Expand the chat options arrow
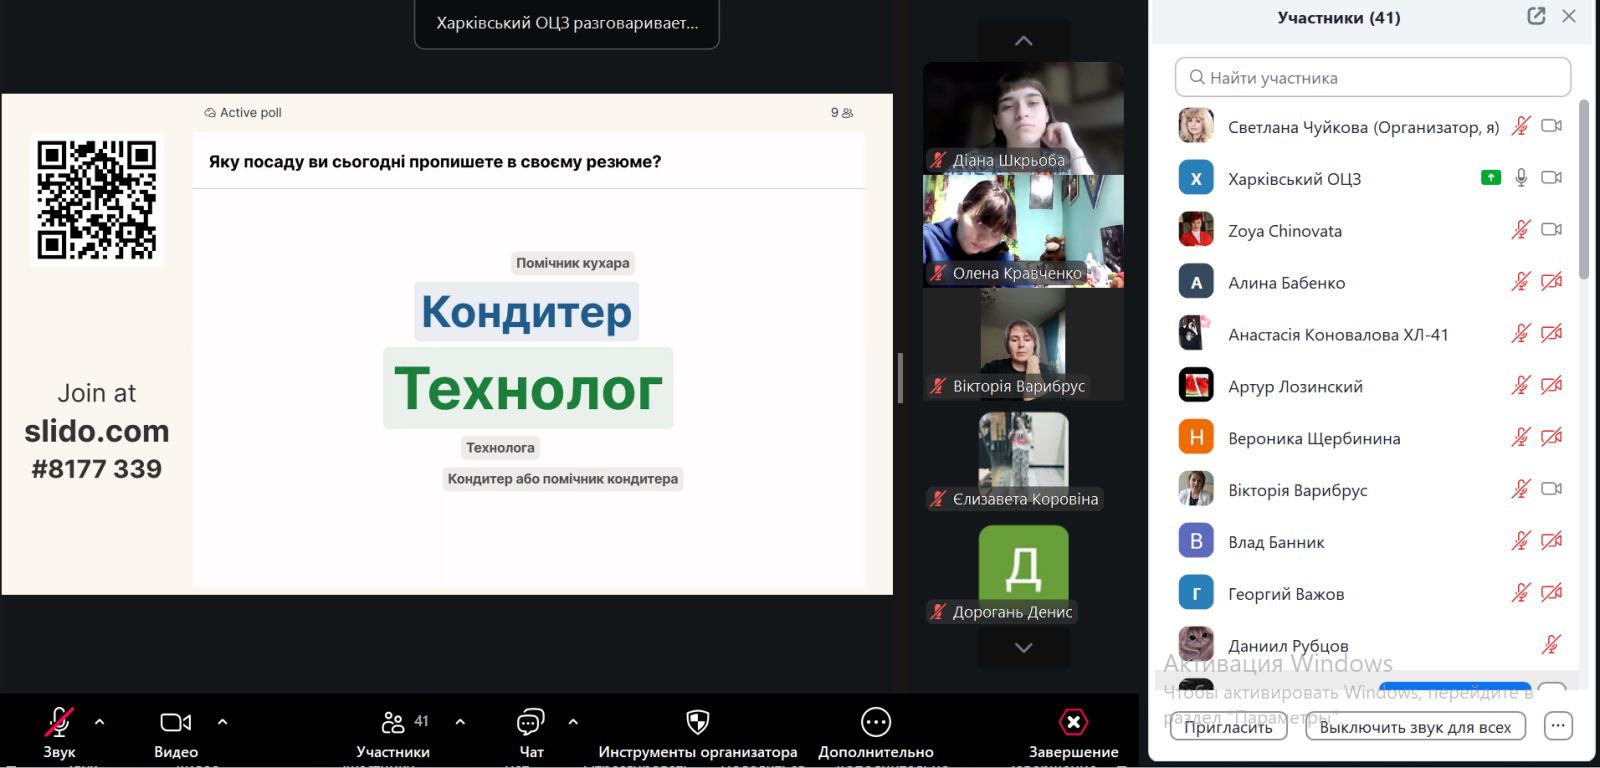 coord(573,722)
